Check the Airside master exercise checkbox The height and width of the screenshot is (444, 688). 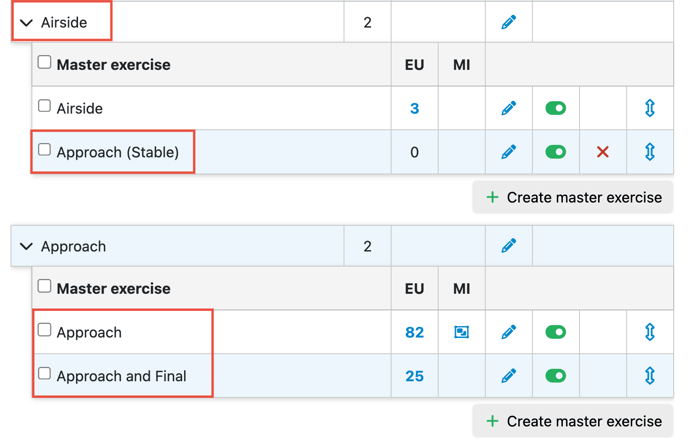[x=44, y=106]
